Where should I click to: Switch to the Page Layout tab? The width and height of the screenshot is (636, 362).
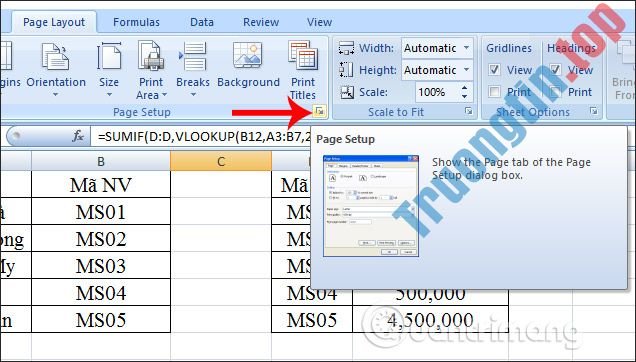click(54, 22)
